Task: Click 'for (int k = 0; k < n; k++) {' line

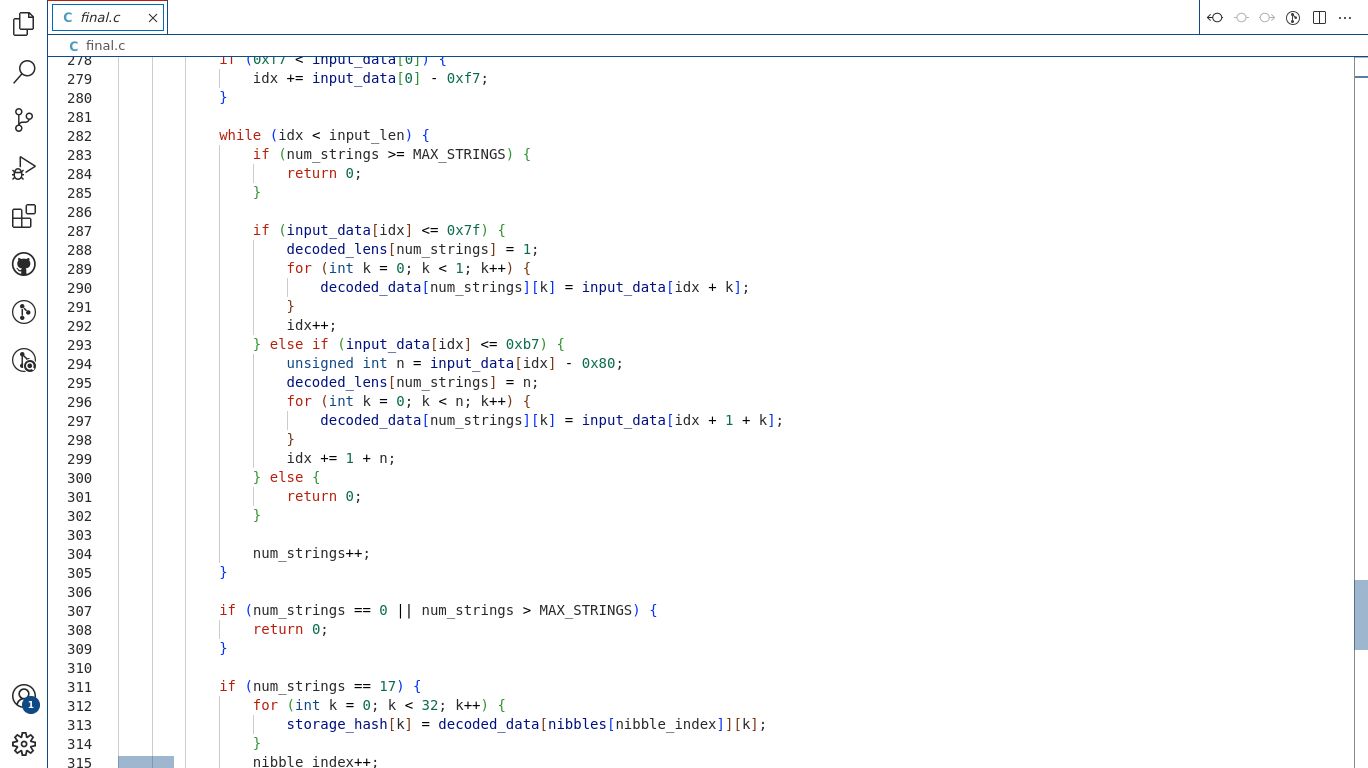Action: coord(409,402)
